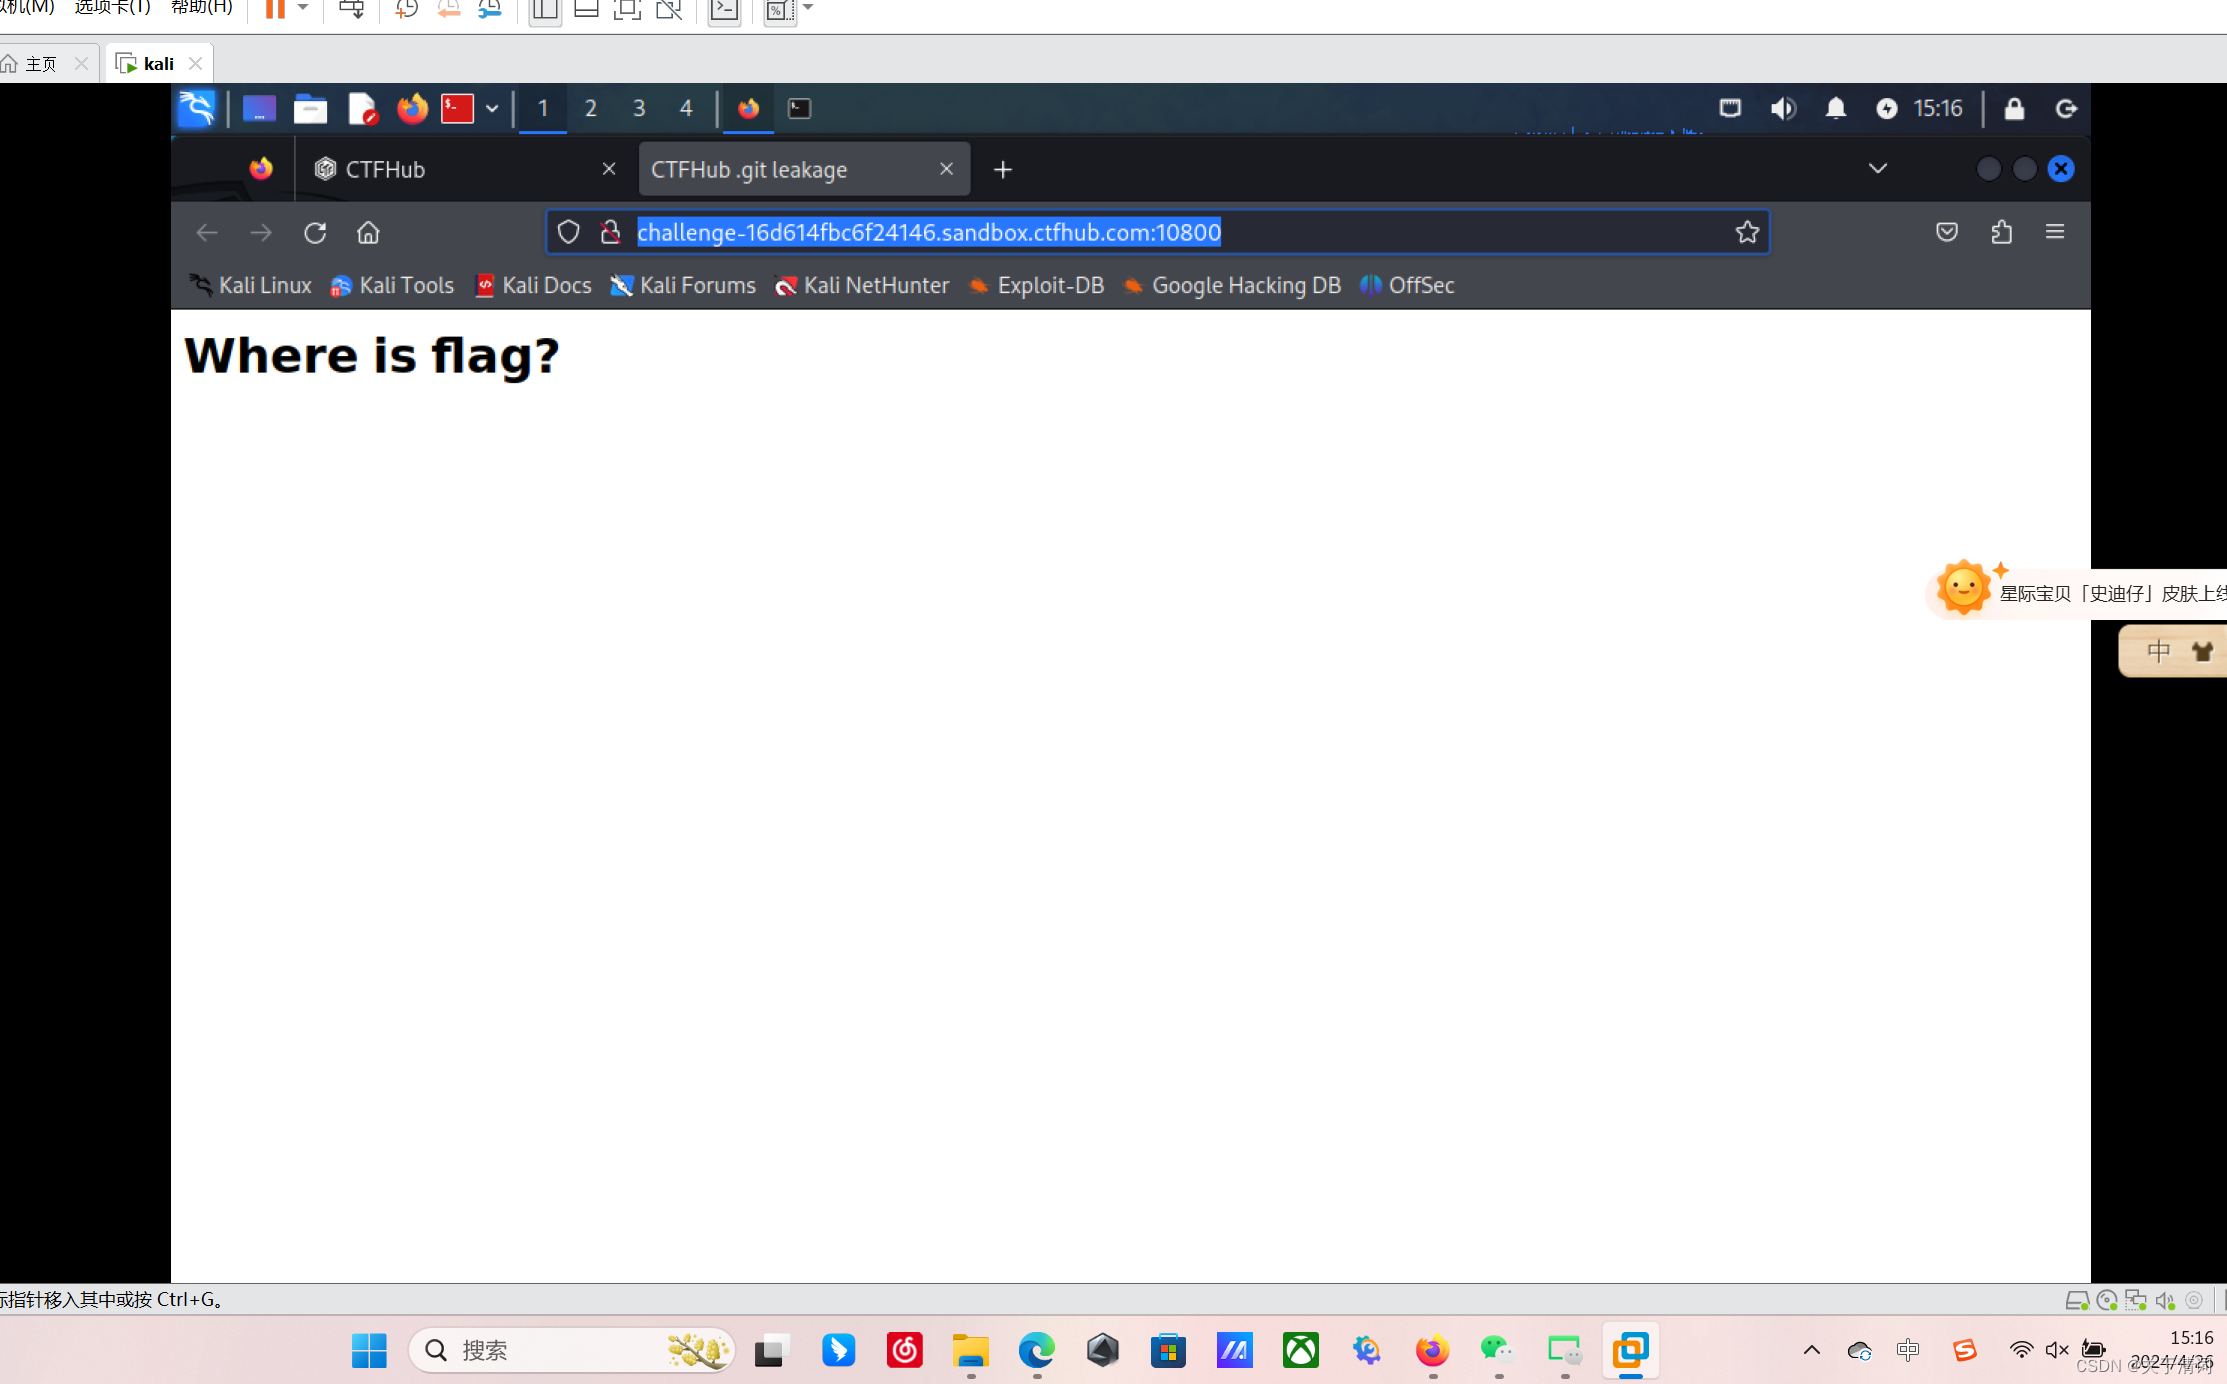Expand the Windows system tray overflow arrow
The image size is (2227, 1384).
coord(1811,1350)
